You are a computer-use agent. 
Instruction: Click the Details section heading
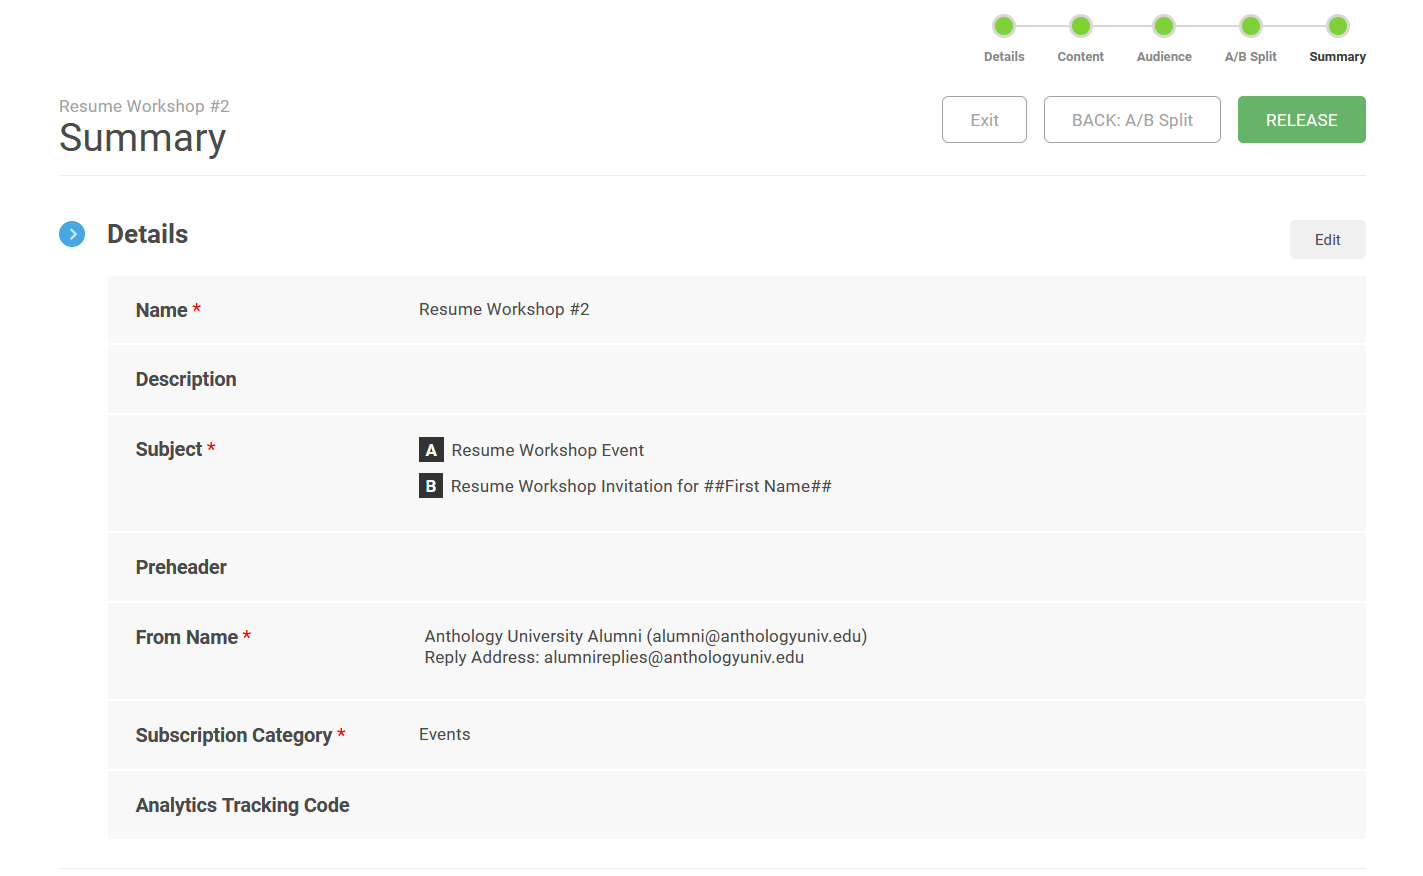148,234
